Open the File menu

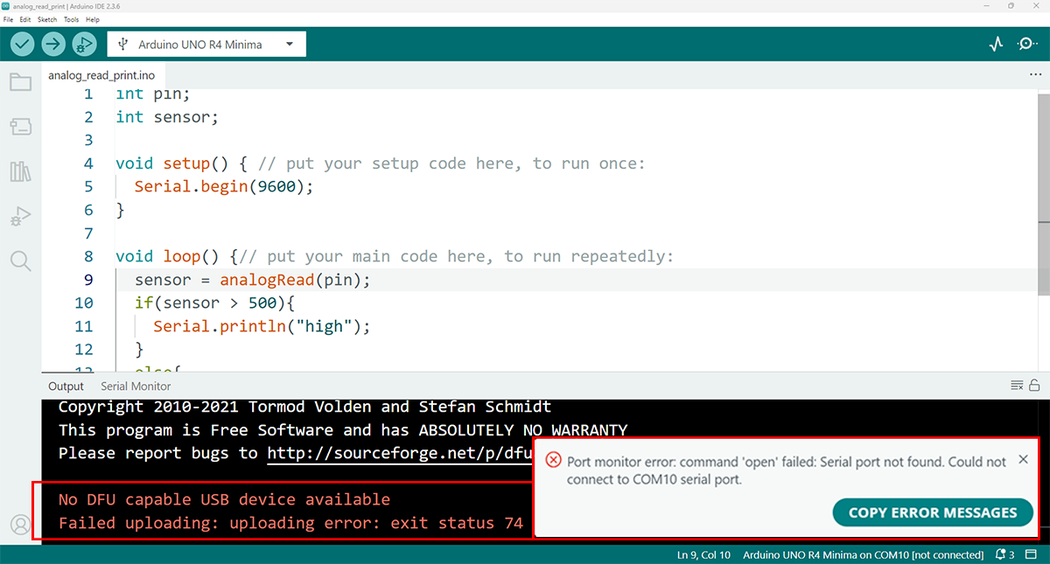point(8,19)
